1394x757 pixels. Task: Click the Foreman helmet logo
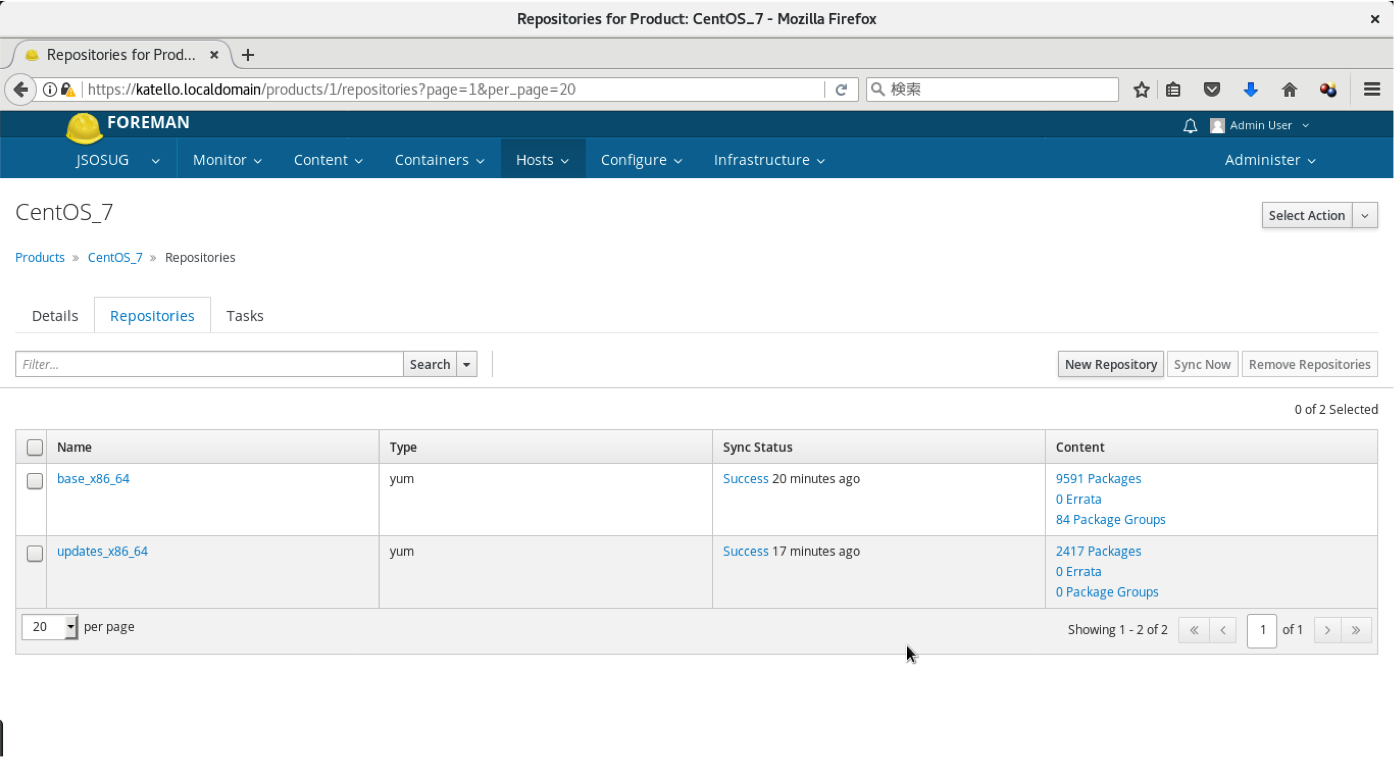tap(84, 128)
